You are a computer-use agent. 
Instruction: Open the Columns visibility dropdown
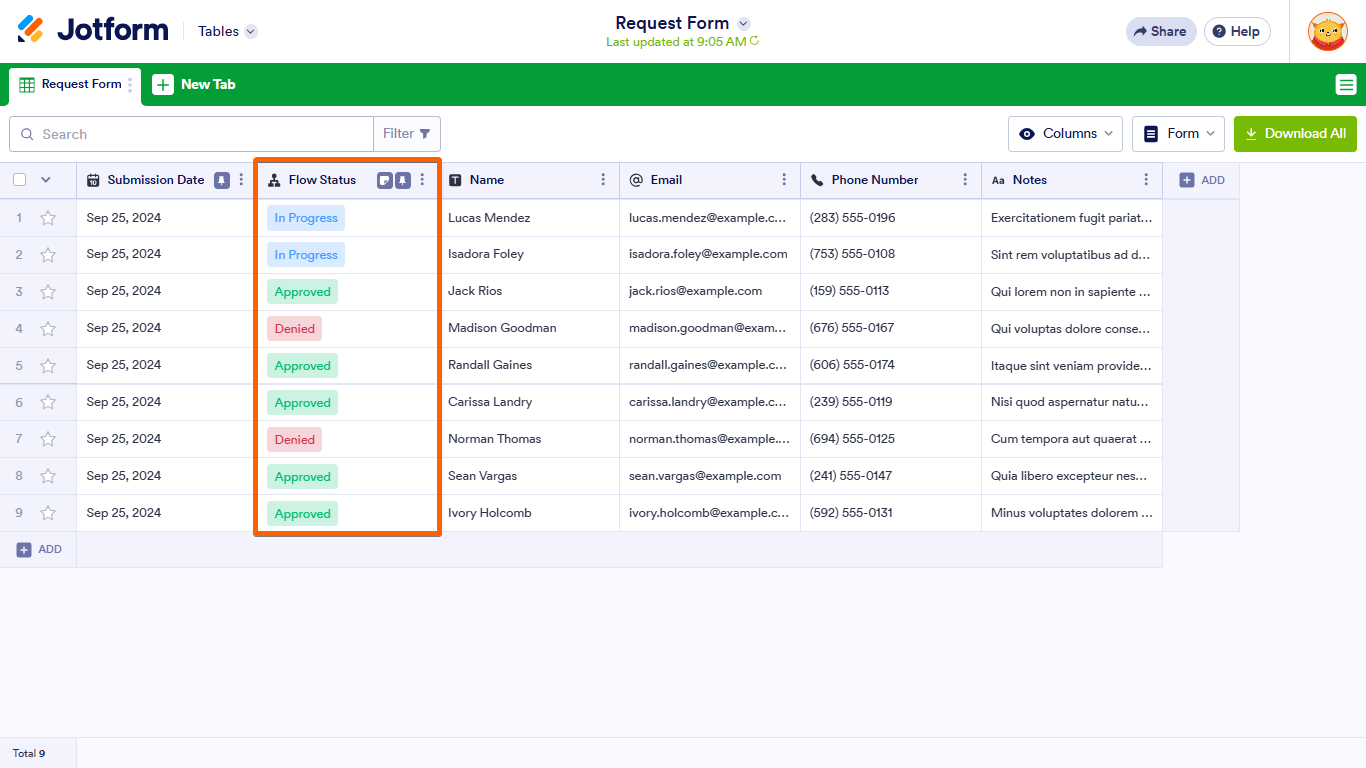point(1065,134)
